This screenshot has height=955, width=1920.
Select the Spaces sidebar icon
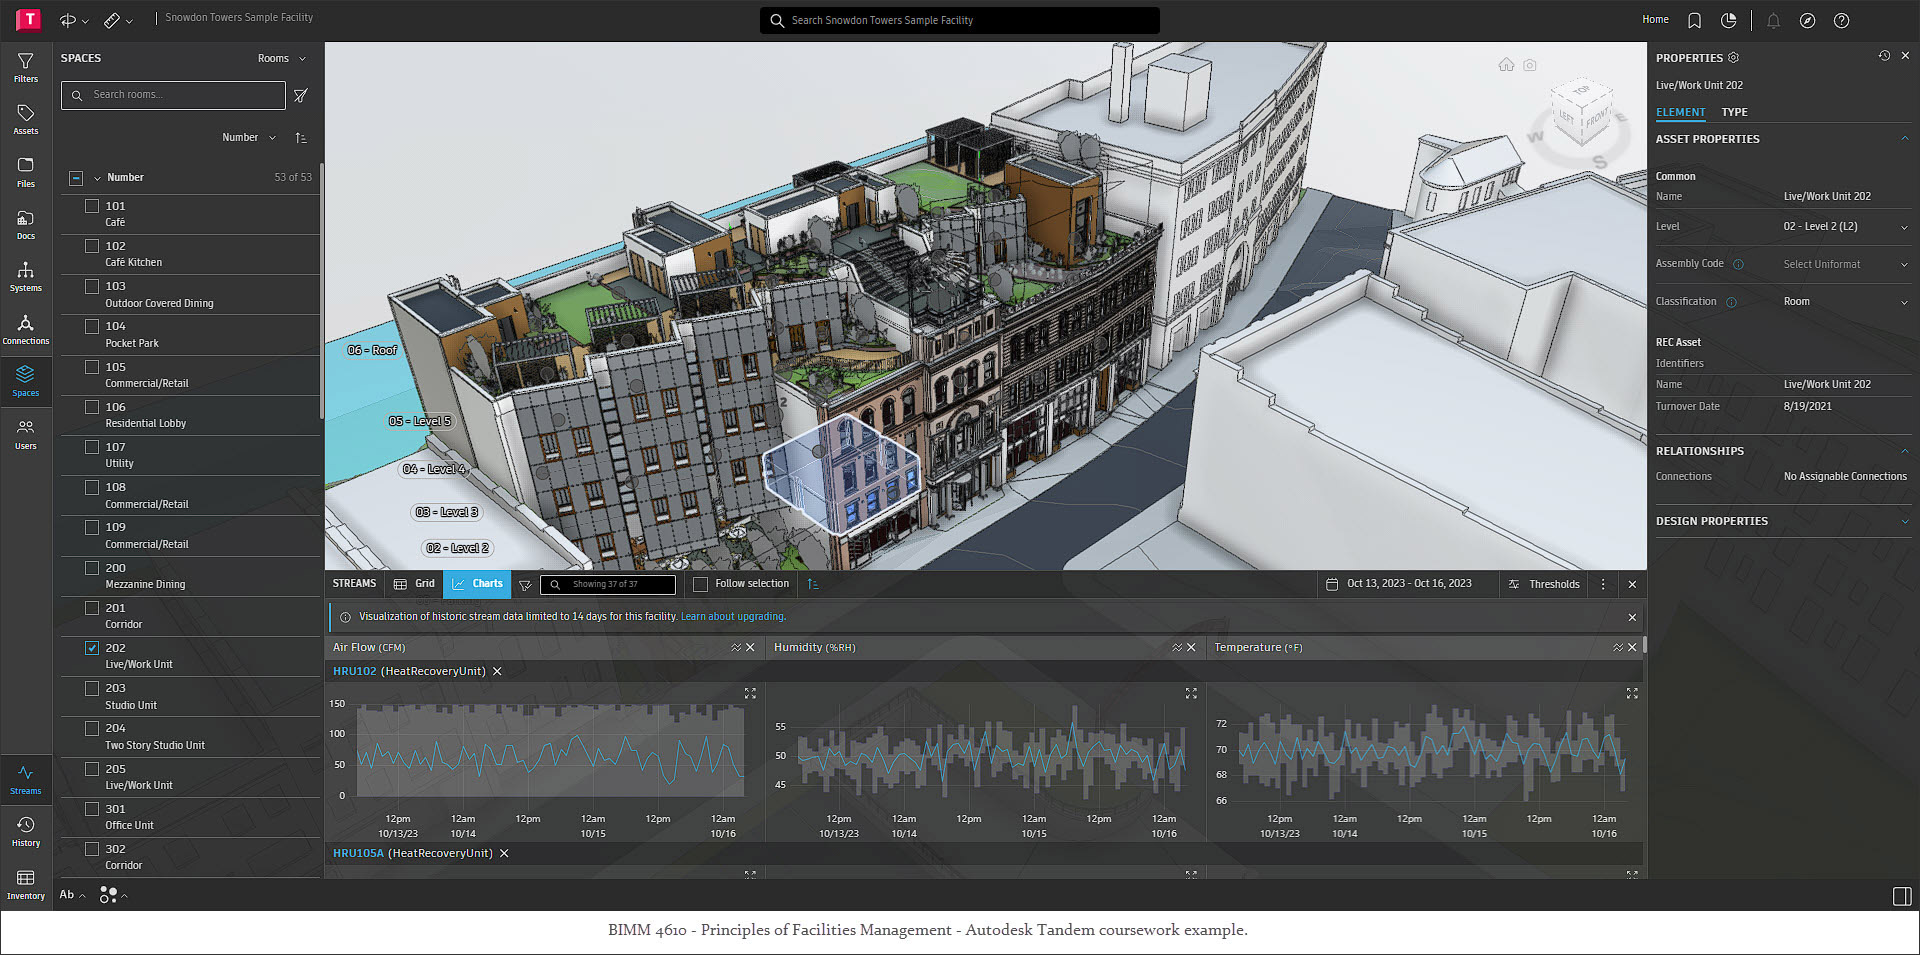[x=26, y=381]
